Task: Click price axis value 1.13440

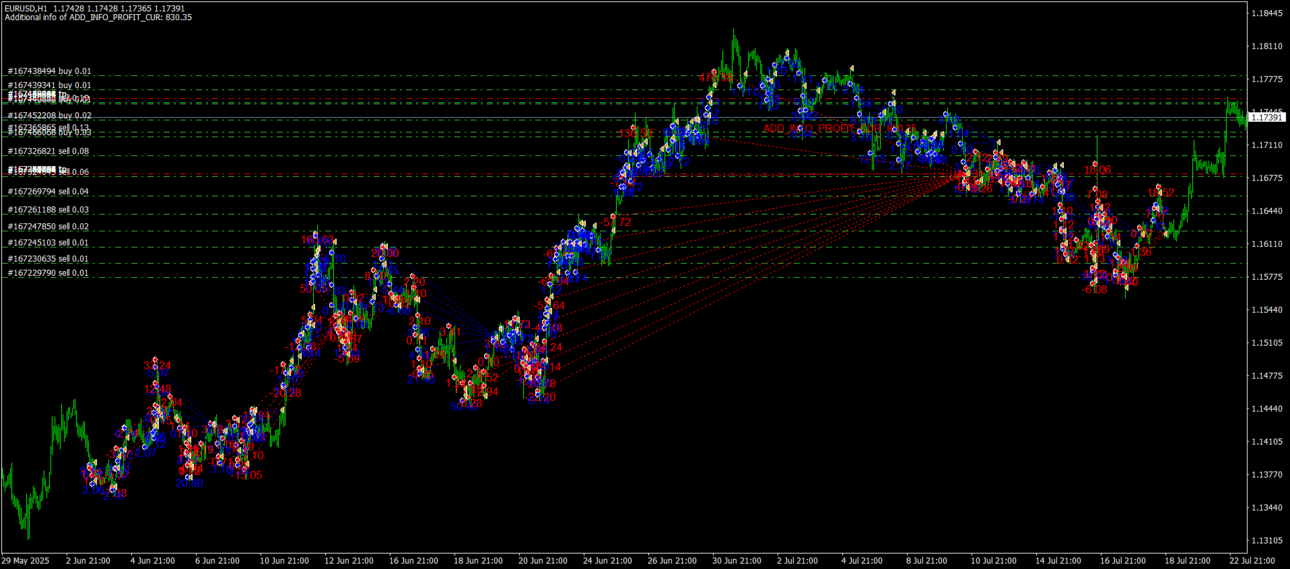Action: coord(1268,508)
